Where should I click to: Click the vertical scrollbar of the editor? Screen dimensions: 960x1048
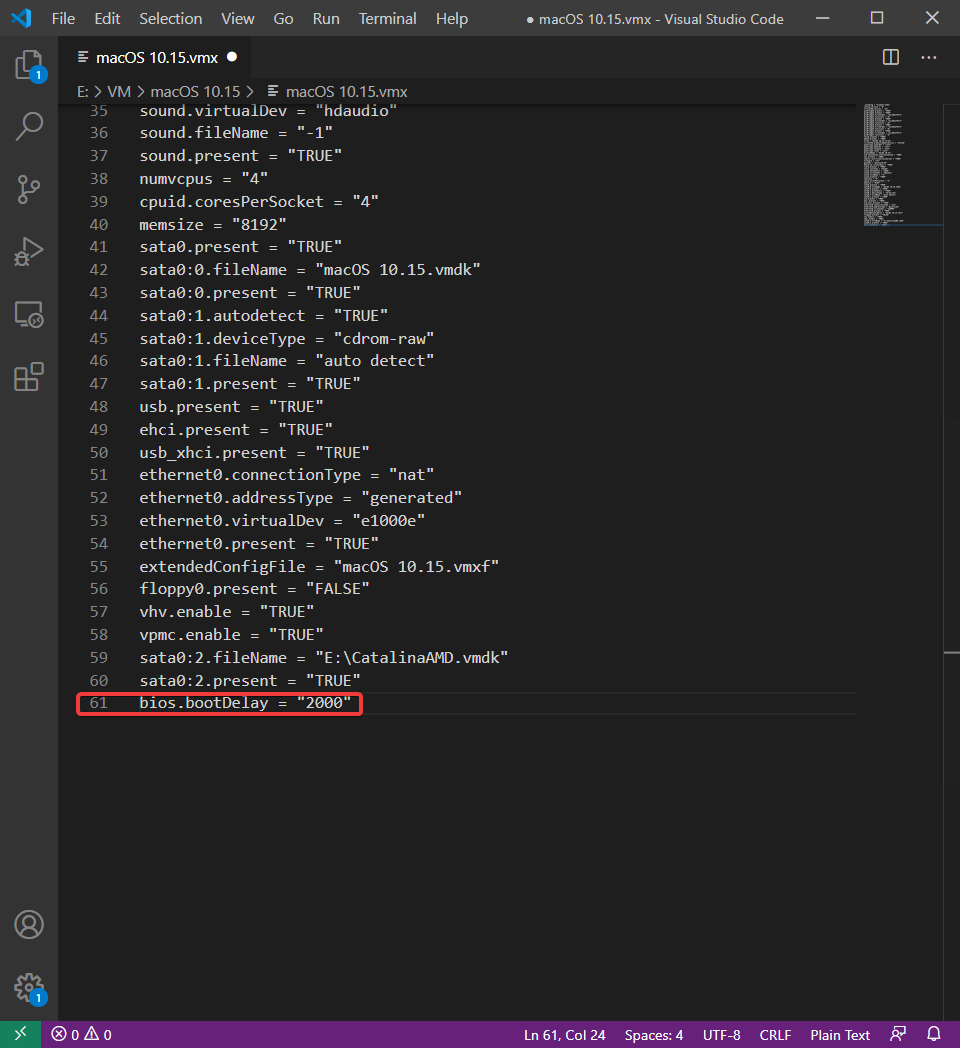point(951,561)
